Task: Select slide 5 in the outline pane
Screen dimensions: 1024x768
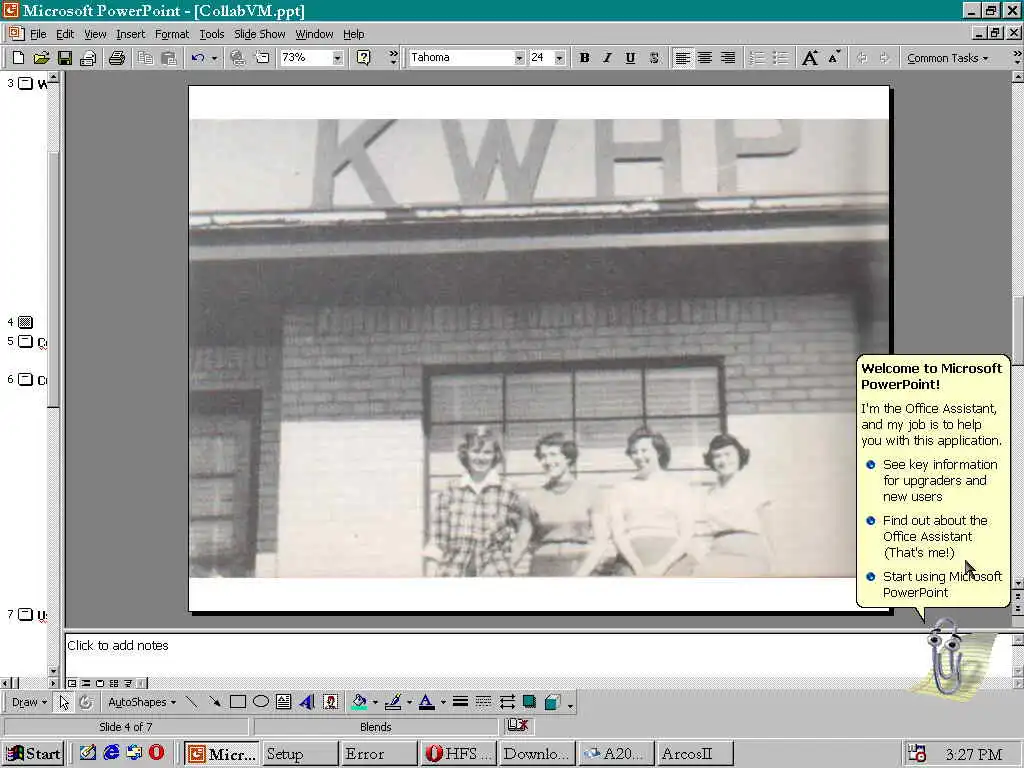Action: coord(25,342)
